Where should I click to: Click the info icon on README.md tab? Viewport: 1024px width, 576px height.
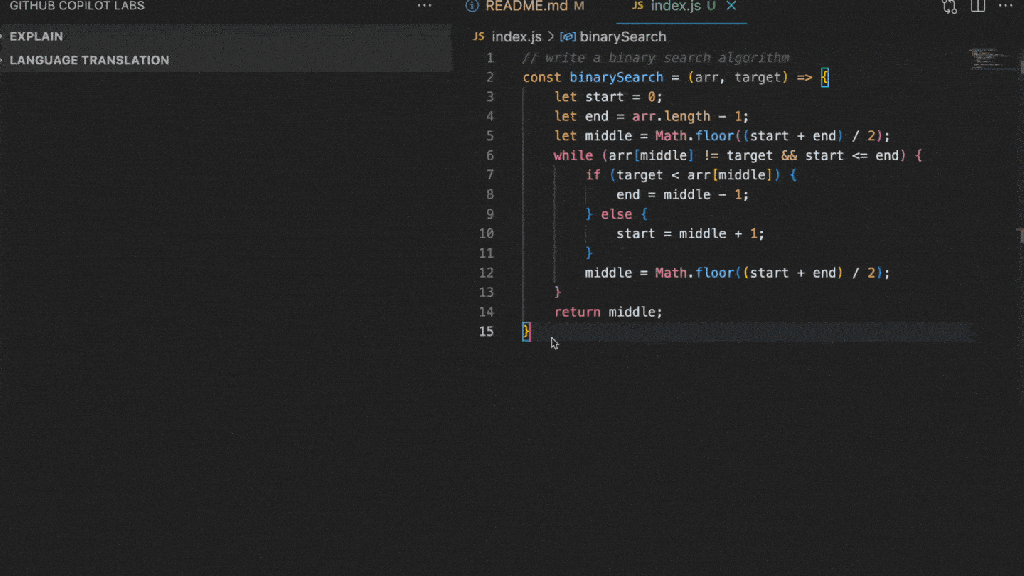[472, 6]
